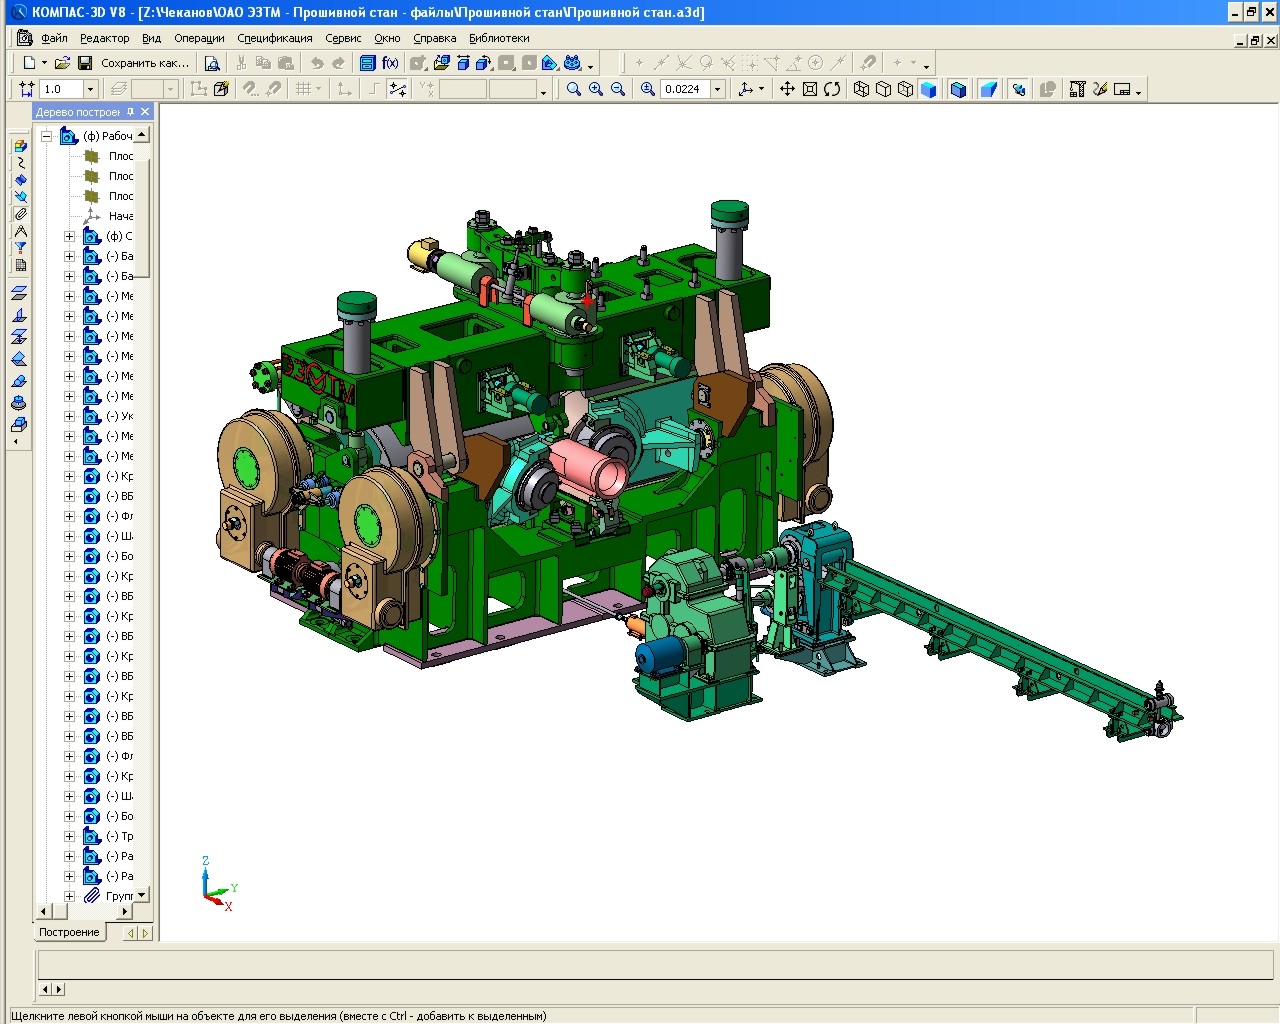This screenshot has width=1280, height=1024.
Task: Save with the floppy disk icon
Action: click(x=85, y=63)
